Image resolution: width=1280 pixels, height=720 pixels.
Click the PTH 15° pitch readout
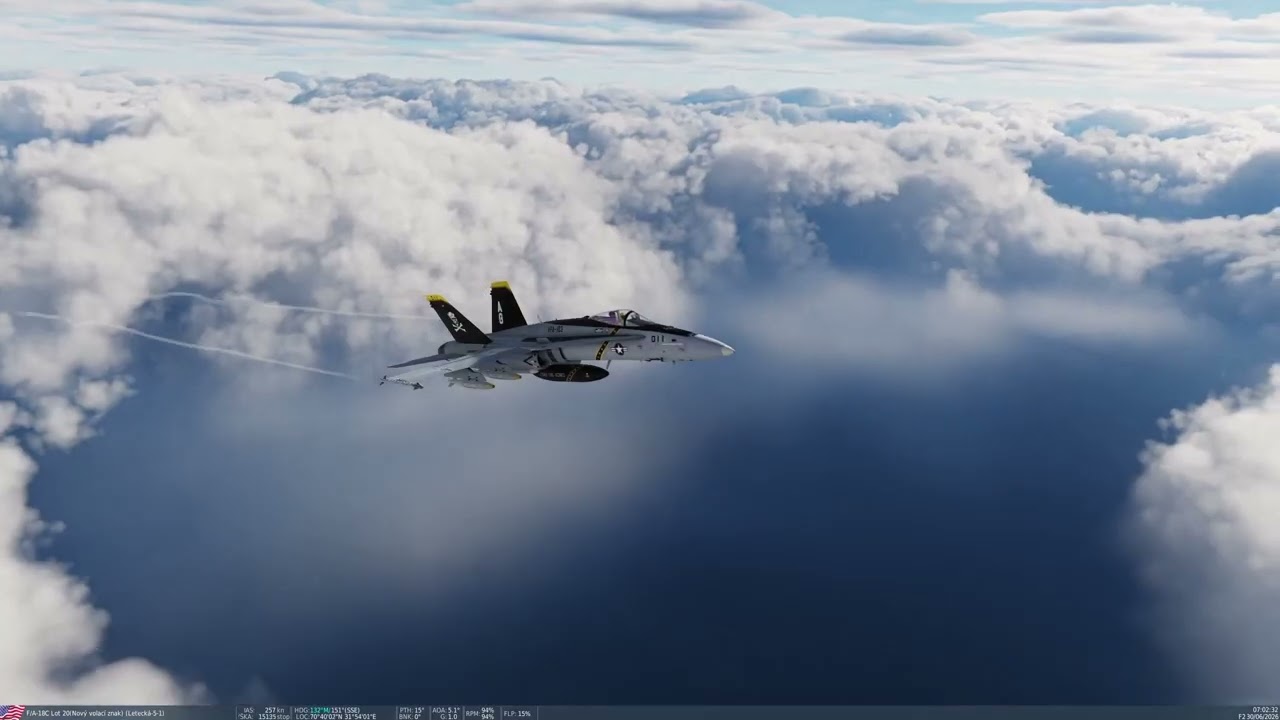(x=411, y=710)
